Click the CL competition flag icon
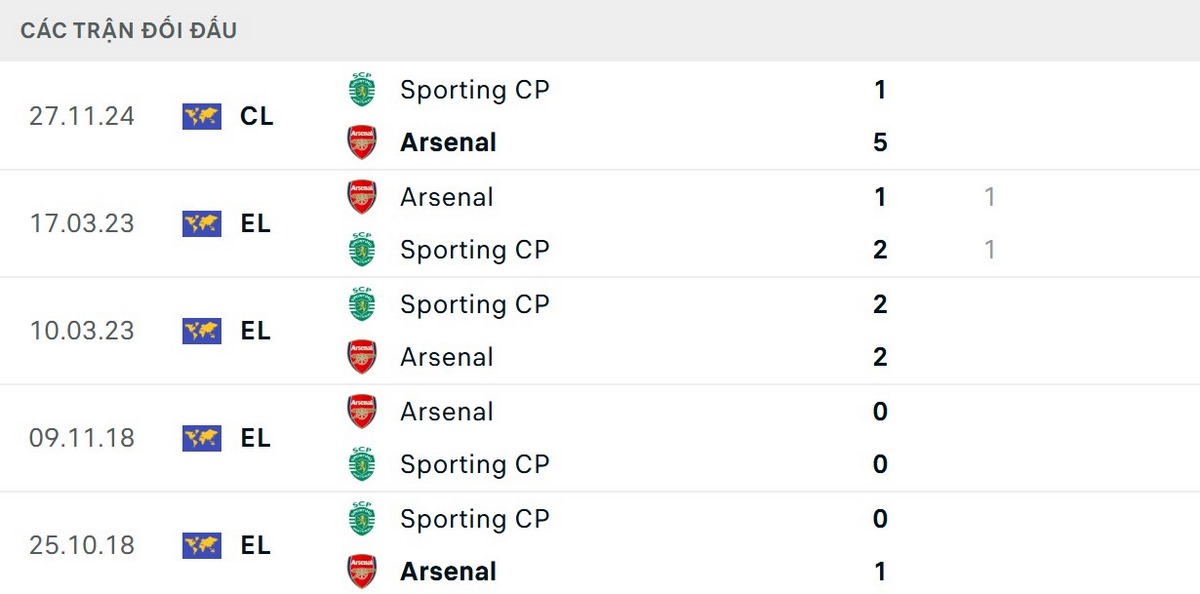Screen dimensions: 1200x594 pos(201,116)
